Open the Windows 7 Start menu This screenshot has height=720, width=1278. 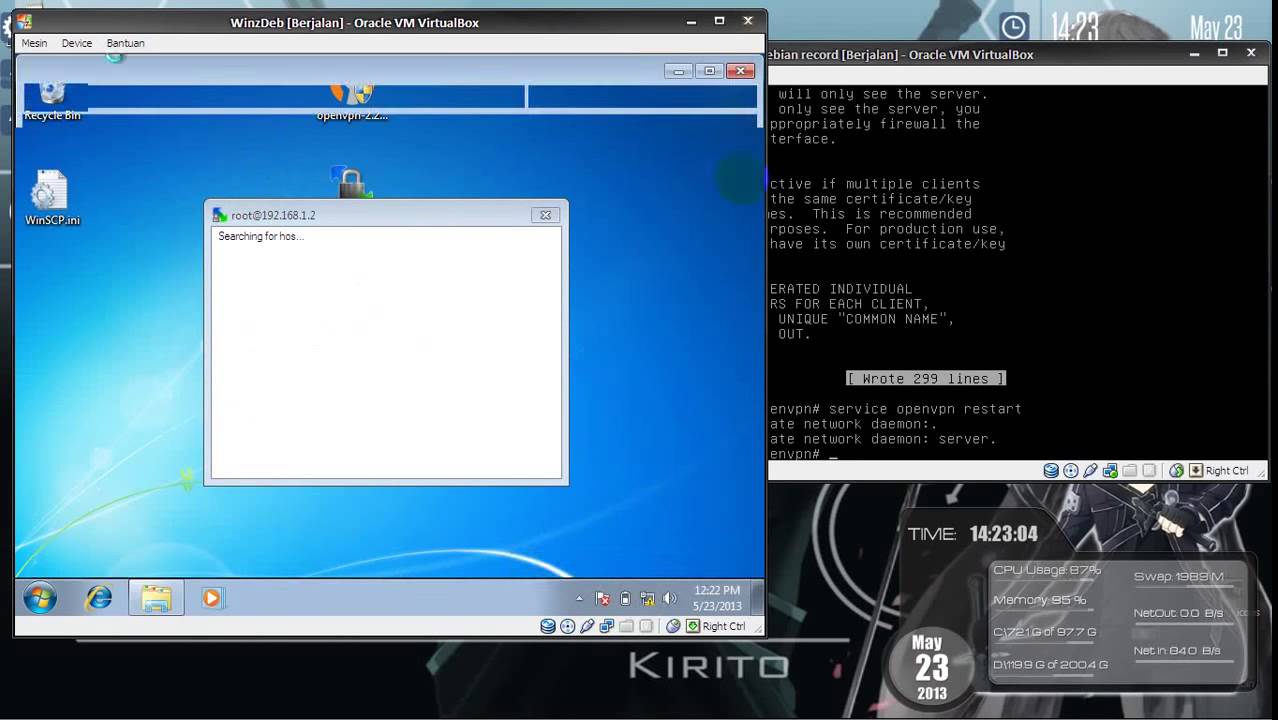[x=40, y=598]
